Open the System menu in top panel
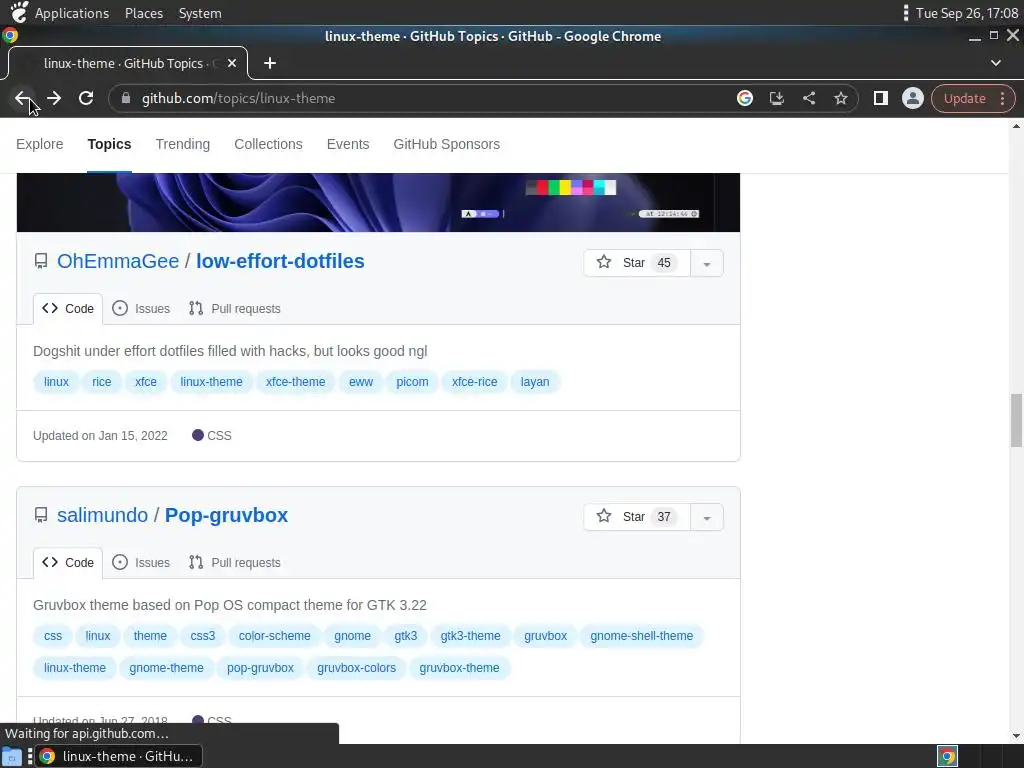The height and width of the screenshot is (768, 1024). tap(200, 13)
